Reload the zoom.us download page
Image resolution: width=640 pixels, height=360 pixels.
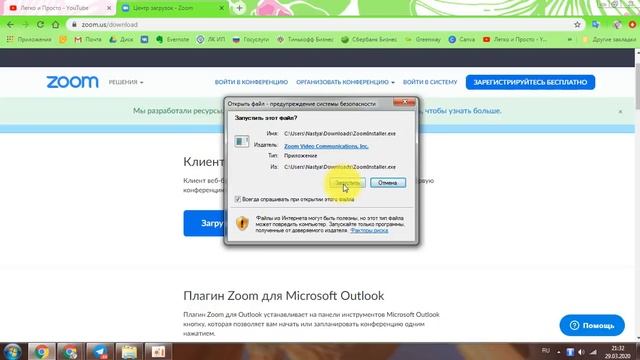[x=40, y=24]
